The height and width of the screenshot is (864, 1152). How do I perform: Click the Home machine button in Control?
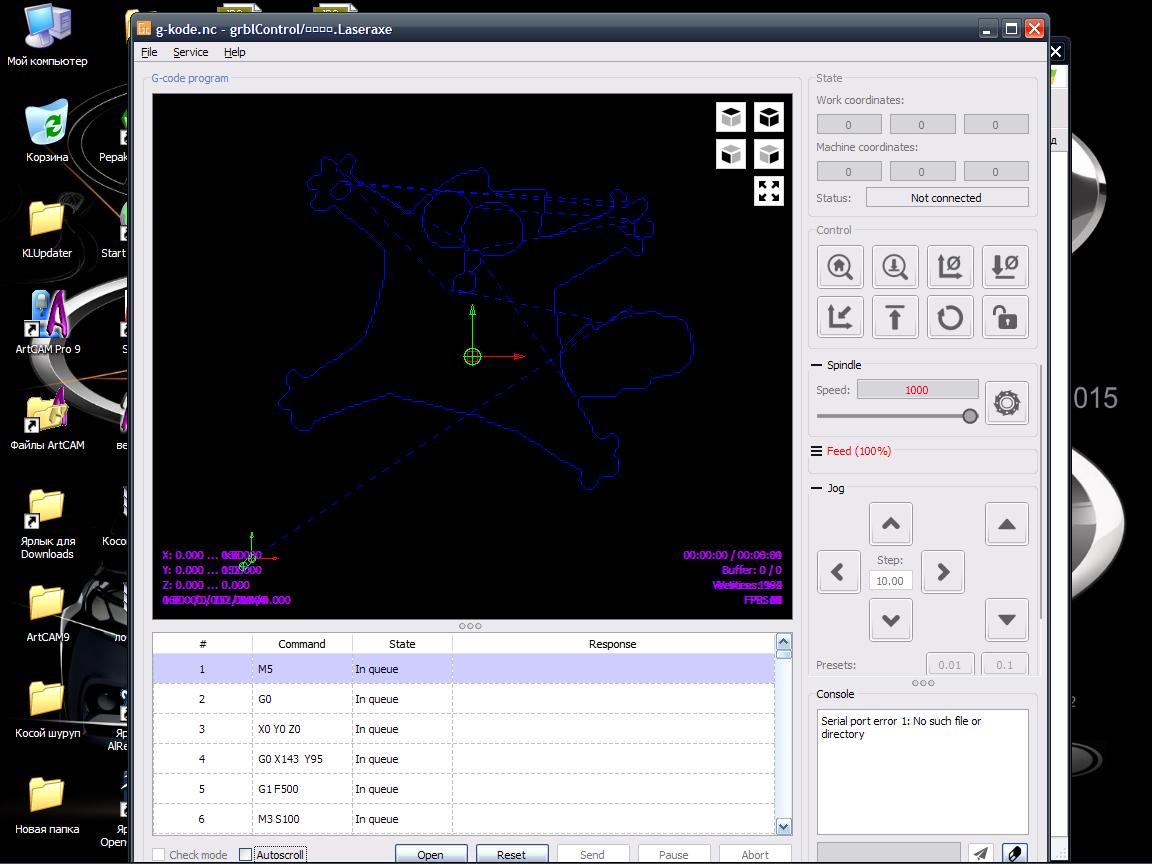point(840,267)
